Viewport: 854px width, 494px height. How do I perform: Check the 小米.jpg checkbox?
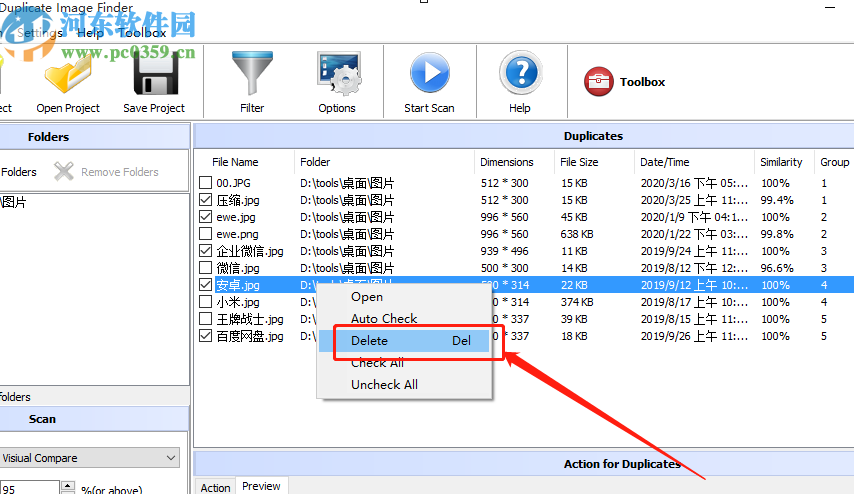click(205, 301)
